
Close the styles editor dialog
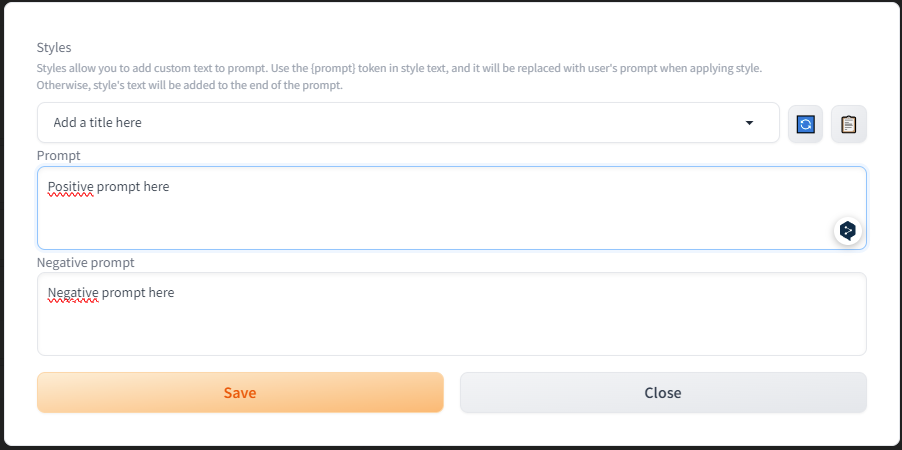coord(663,393)
